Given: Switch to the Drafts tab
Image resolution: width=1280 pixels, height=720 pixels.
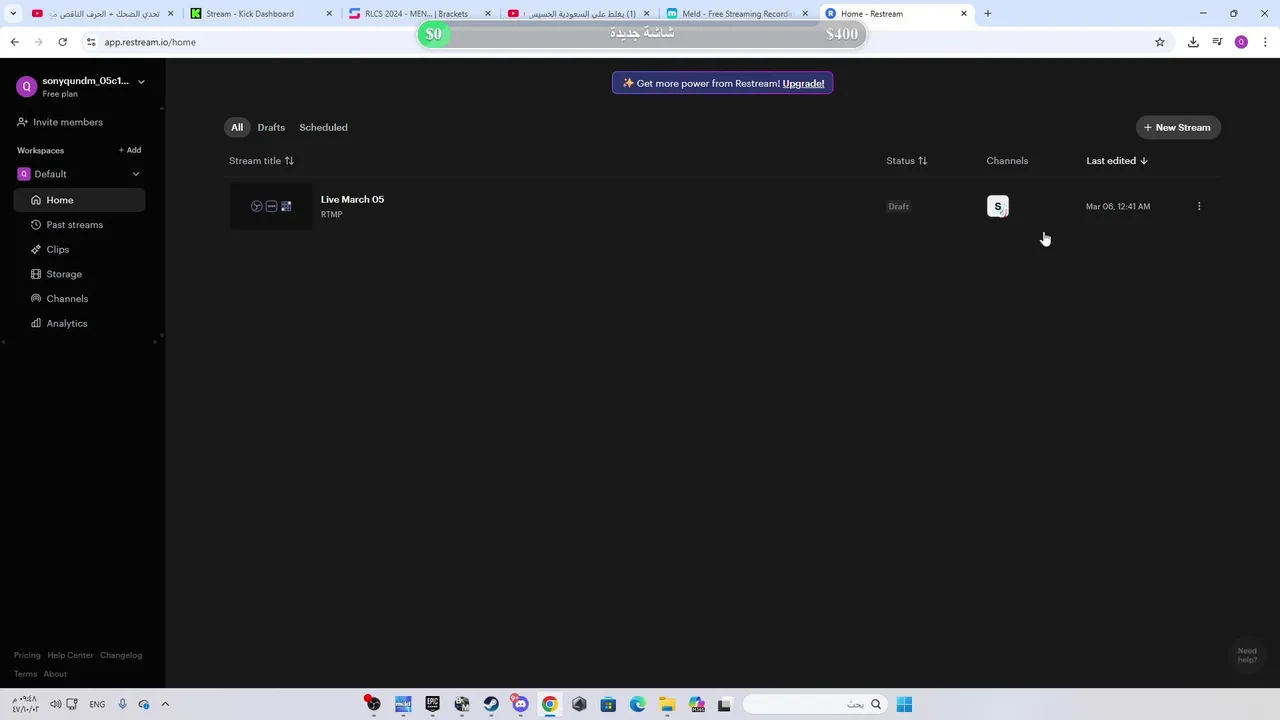Looking at the screenshot, I should 271,127.
